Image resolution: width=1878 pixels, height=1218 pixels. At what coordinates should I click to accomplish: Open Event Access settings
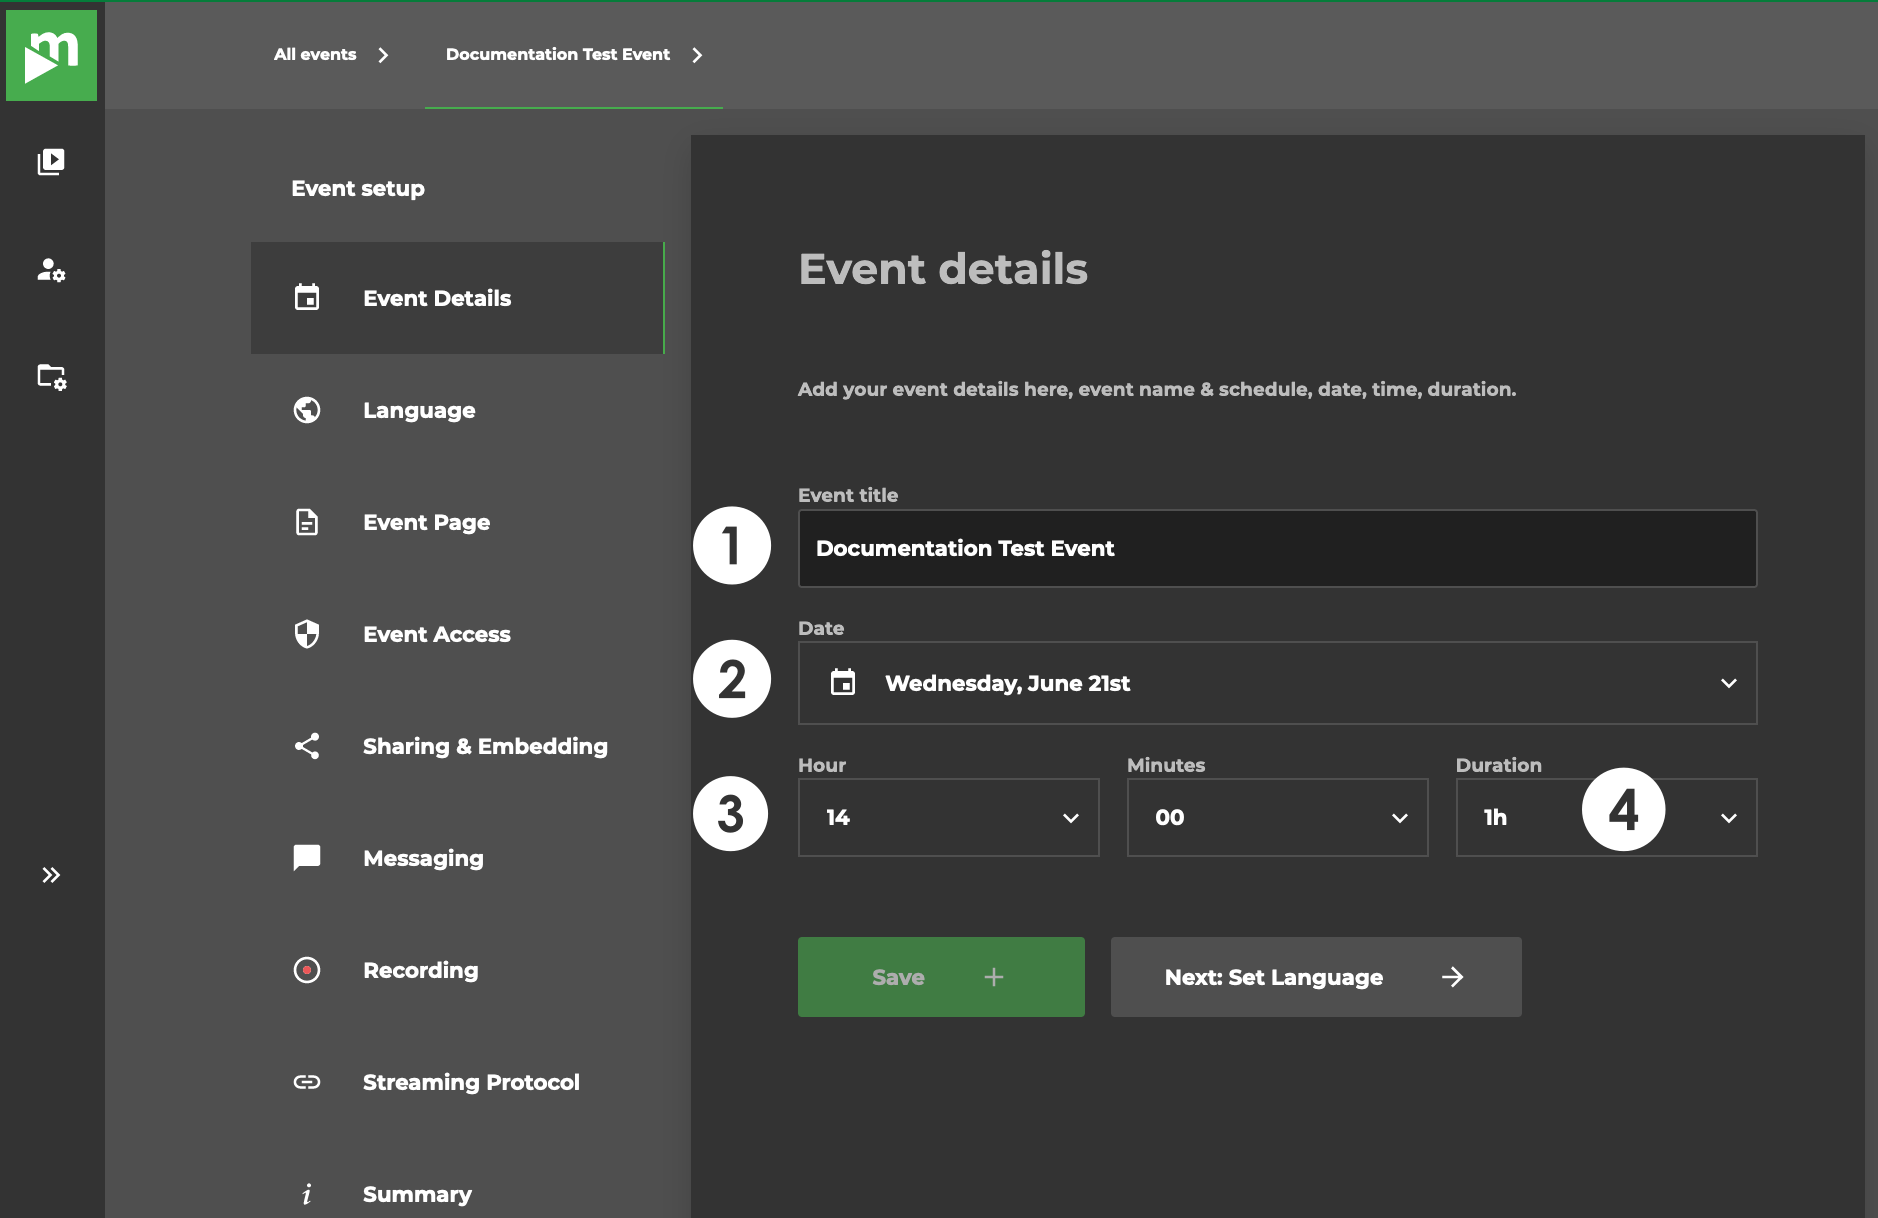pos(458,634)
